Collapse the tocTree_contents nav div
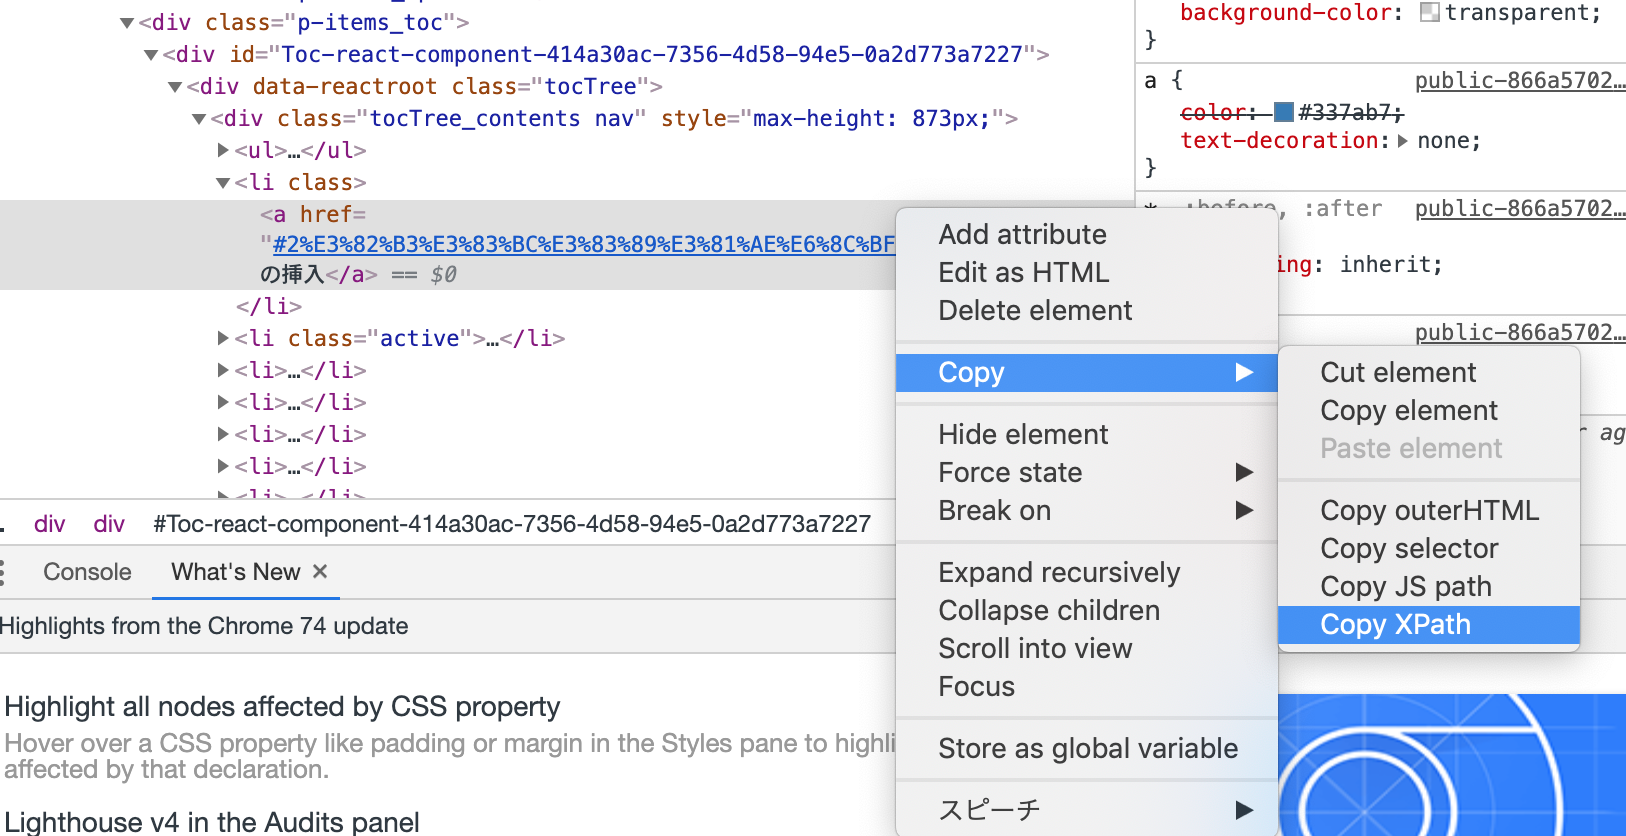This screenshot has height=836, width=1626. click(x=199, y=119)
